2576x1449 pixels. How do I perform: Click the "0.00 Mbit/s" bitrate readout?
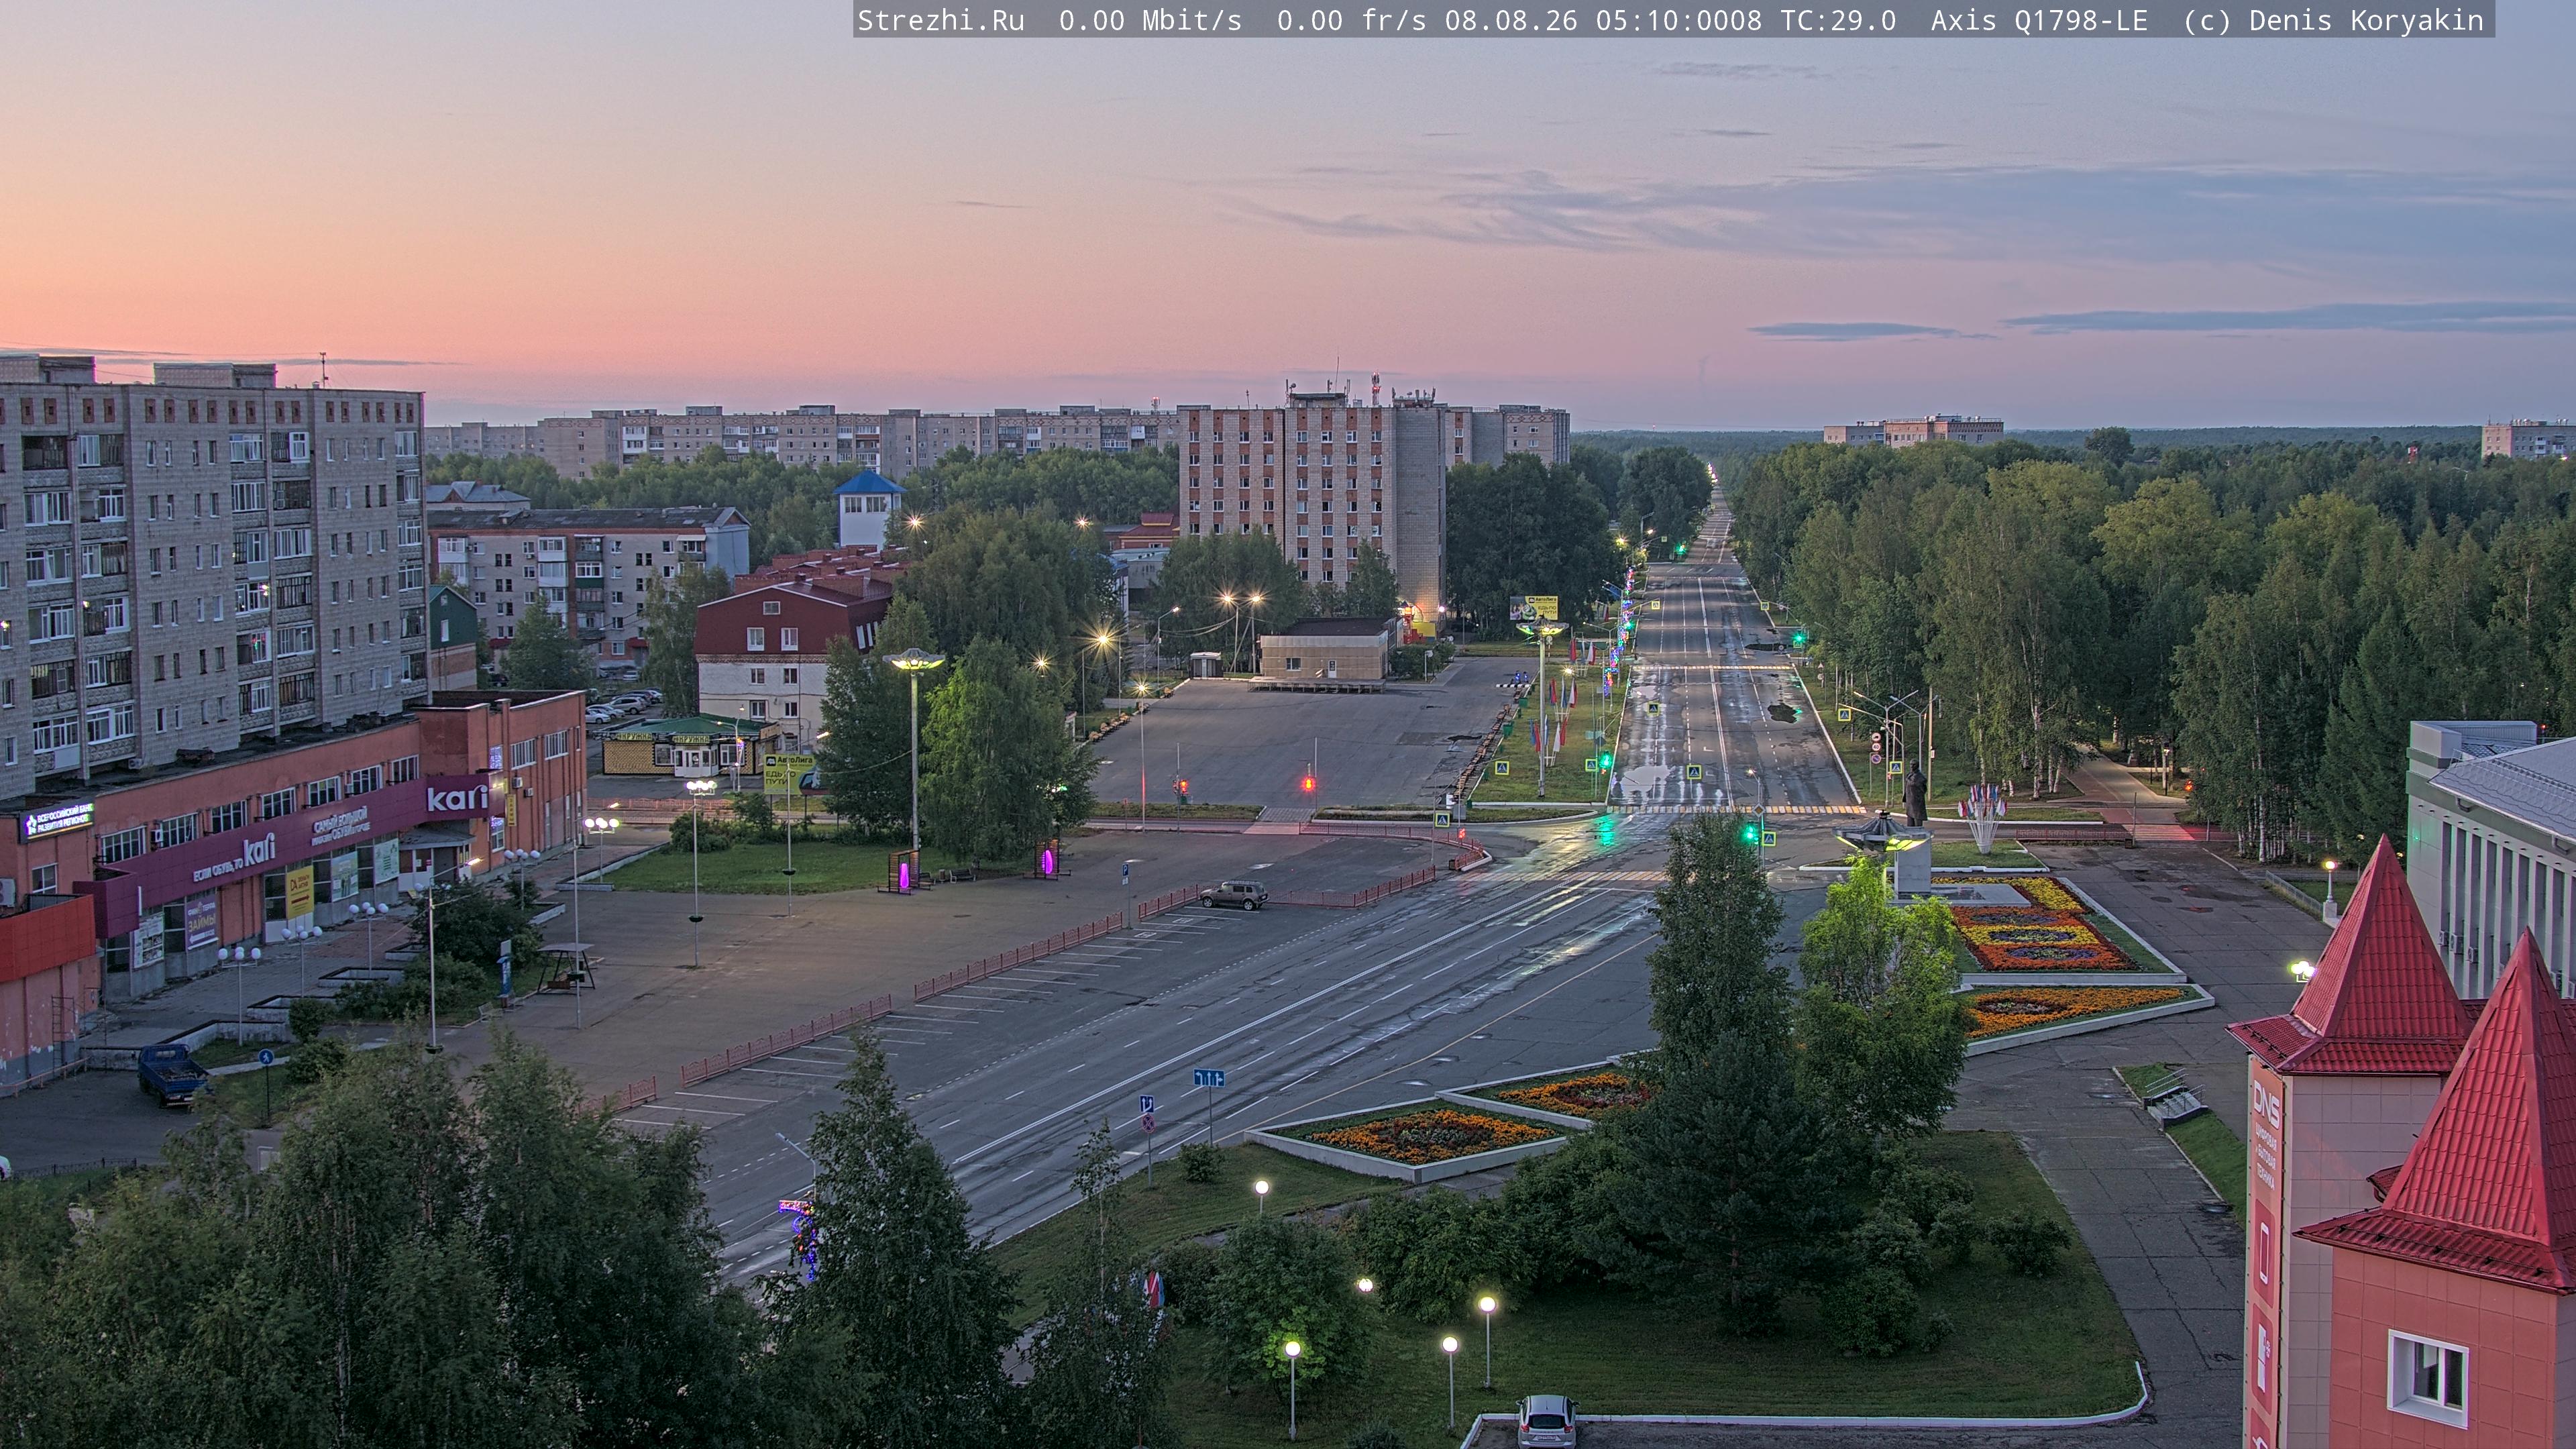tap(1150, 21)
